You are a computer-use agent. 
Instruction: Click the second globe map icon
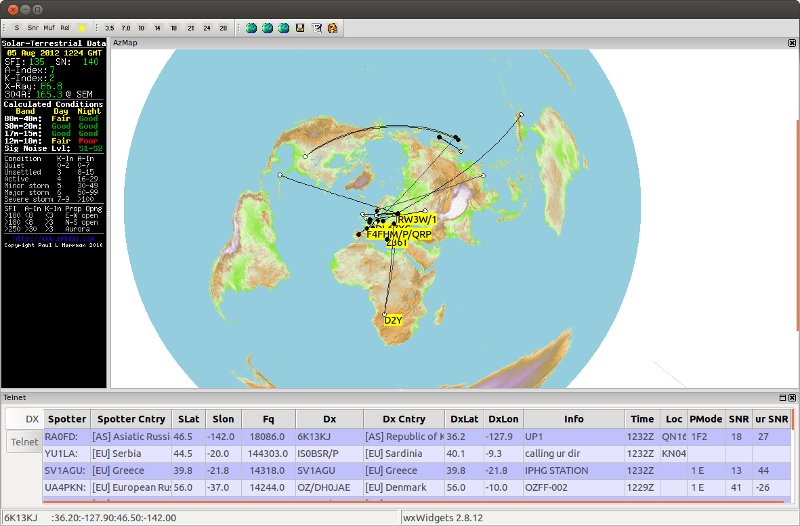tap(267, 28)
